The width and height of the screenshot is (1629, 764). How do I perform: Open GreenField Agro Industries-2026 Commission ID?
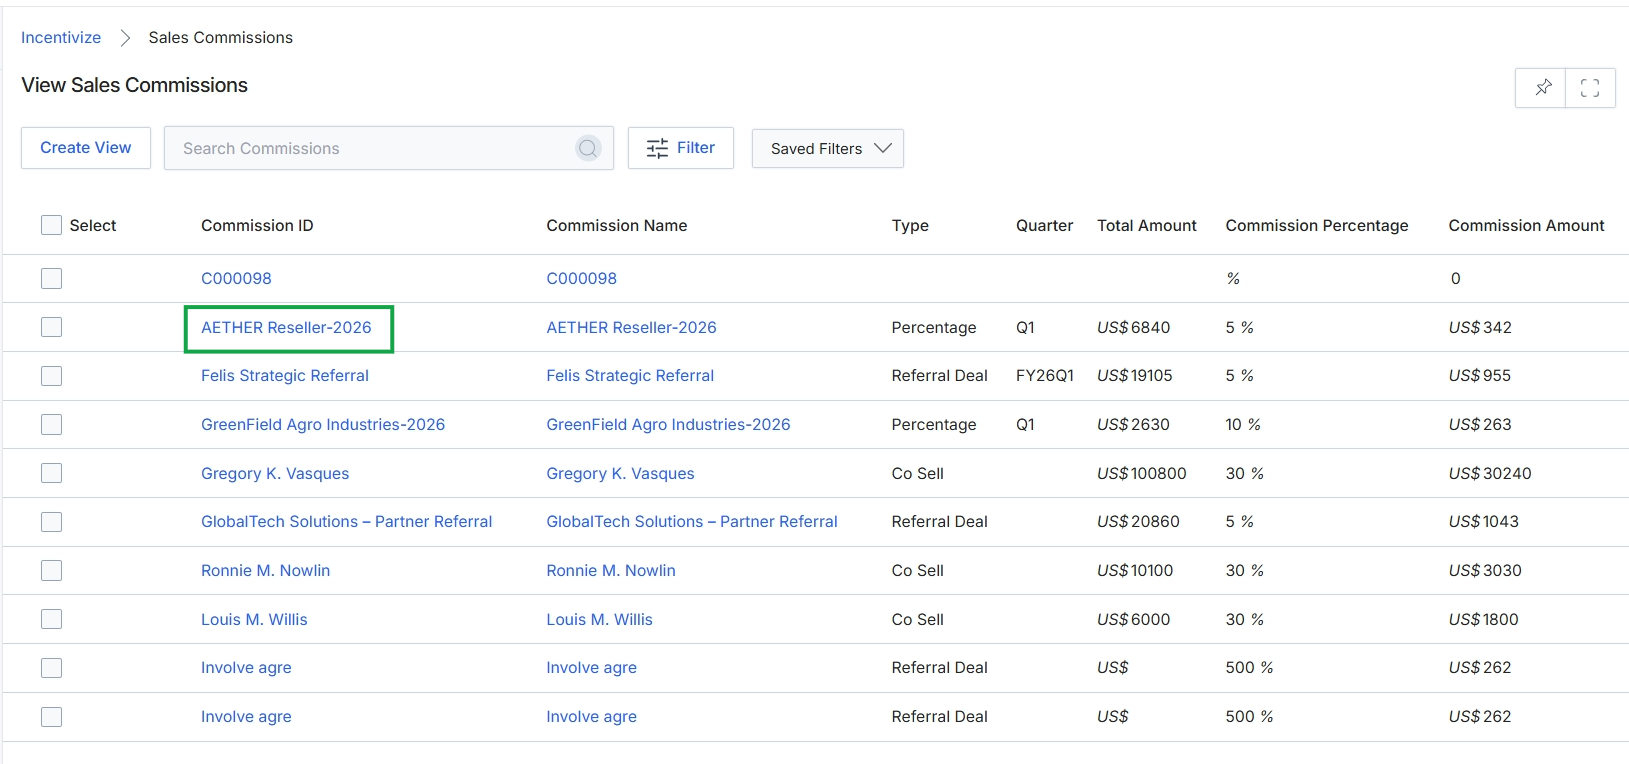[x=323, y=424]
